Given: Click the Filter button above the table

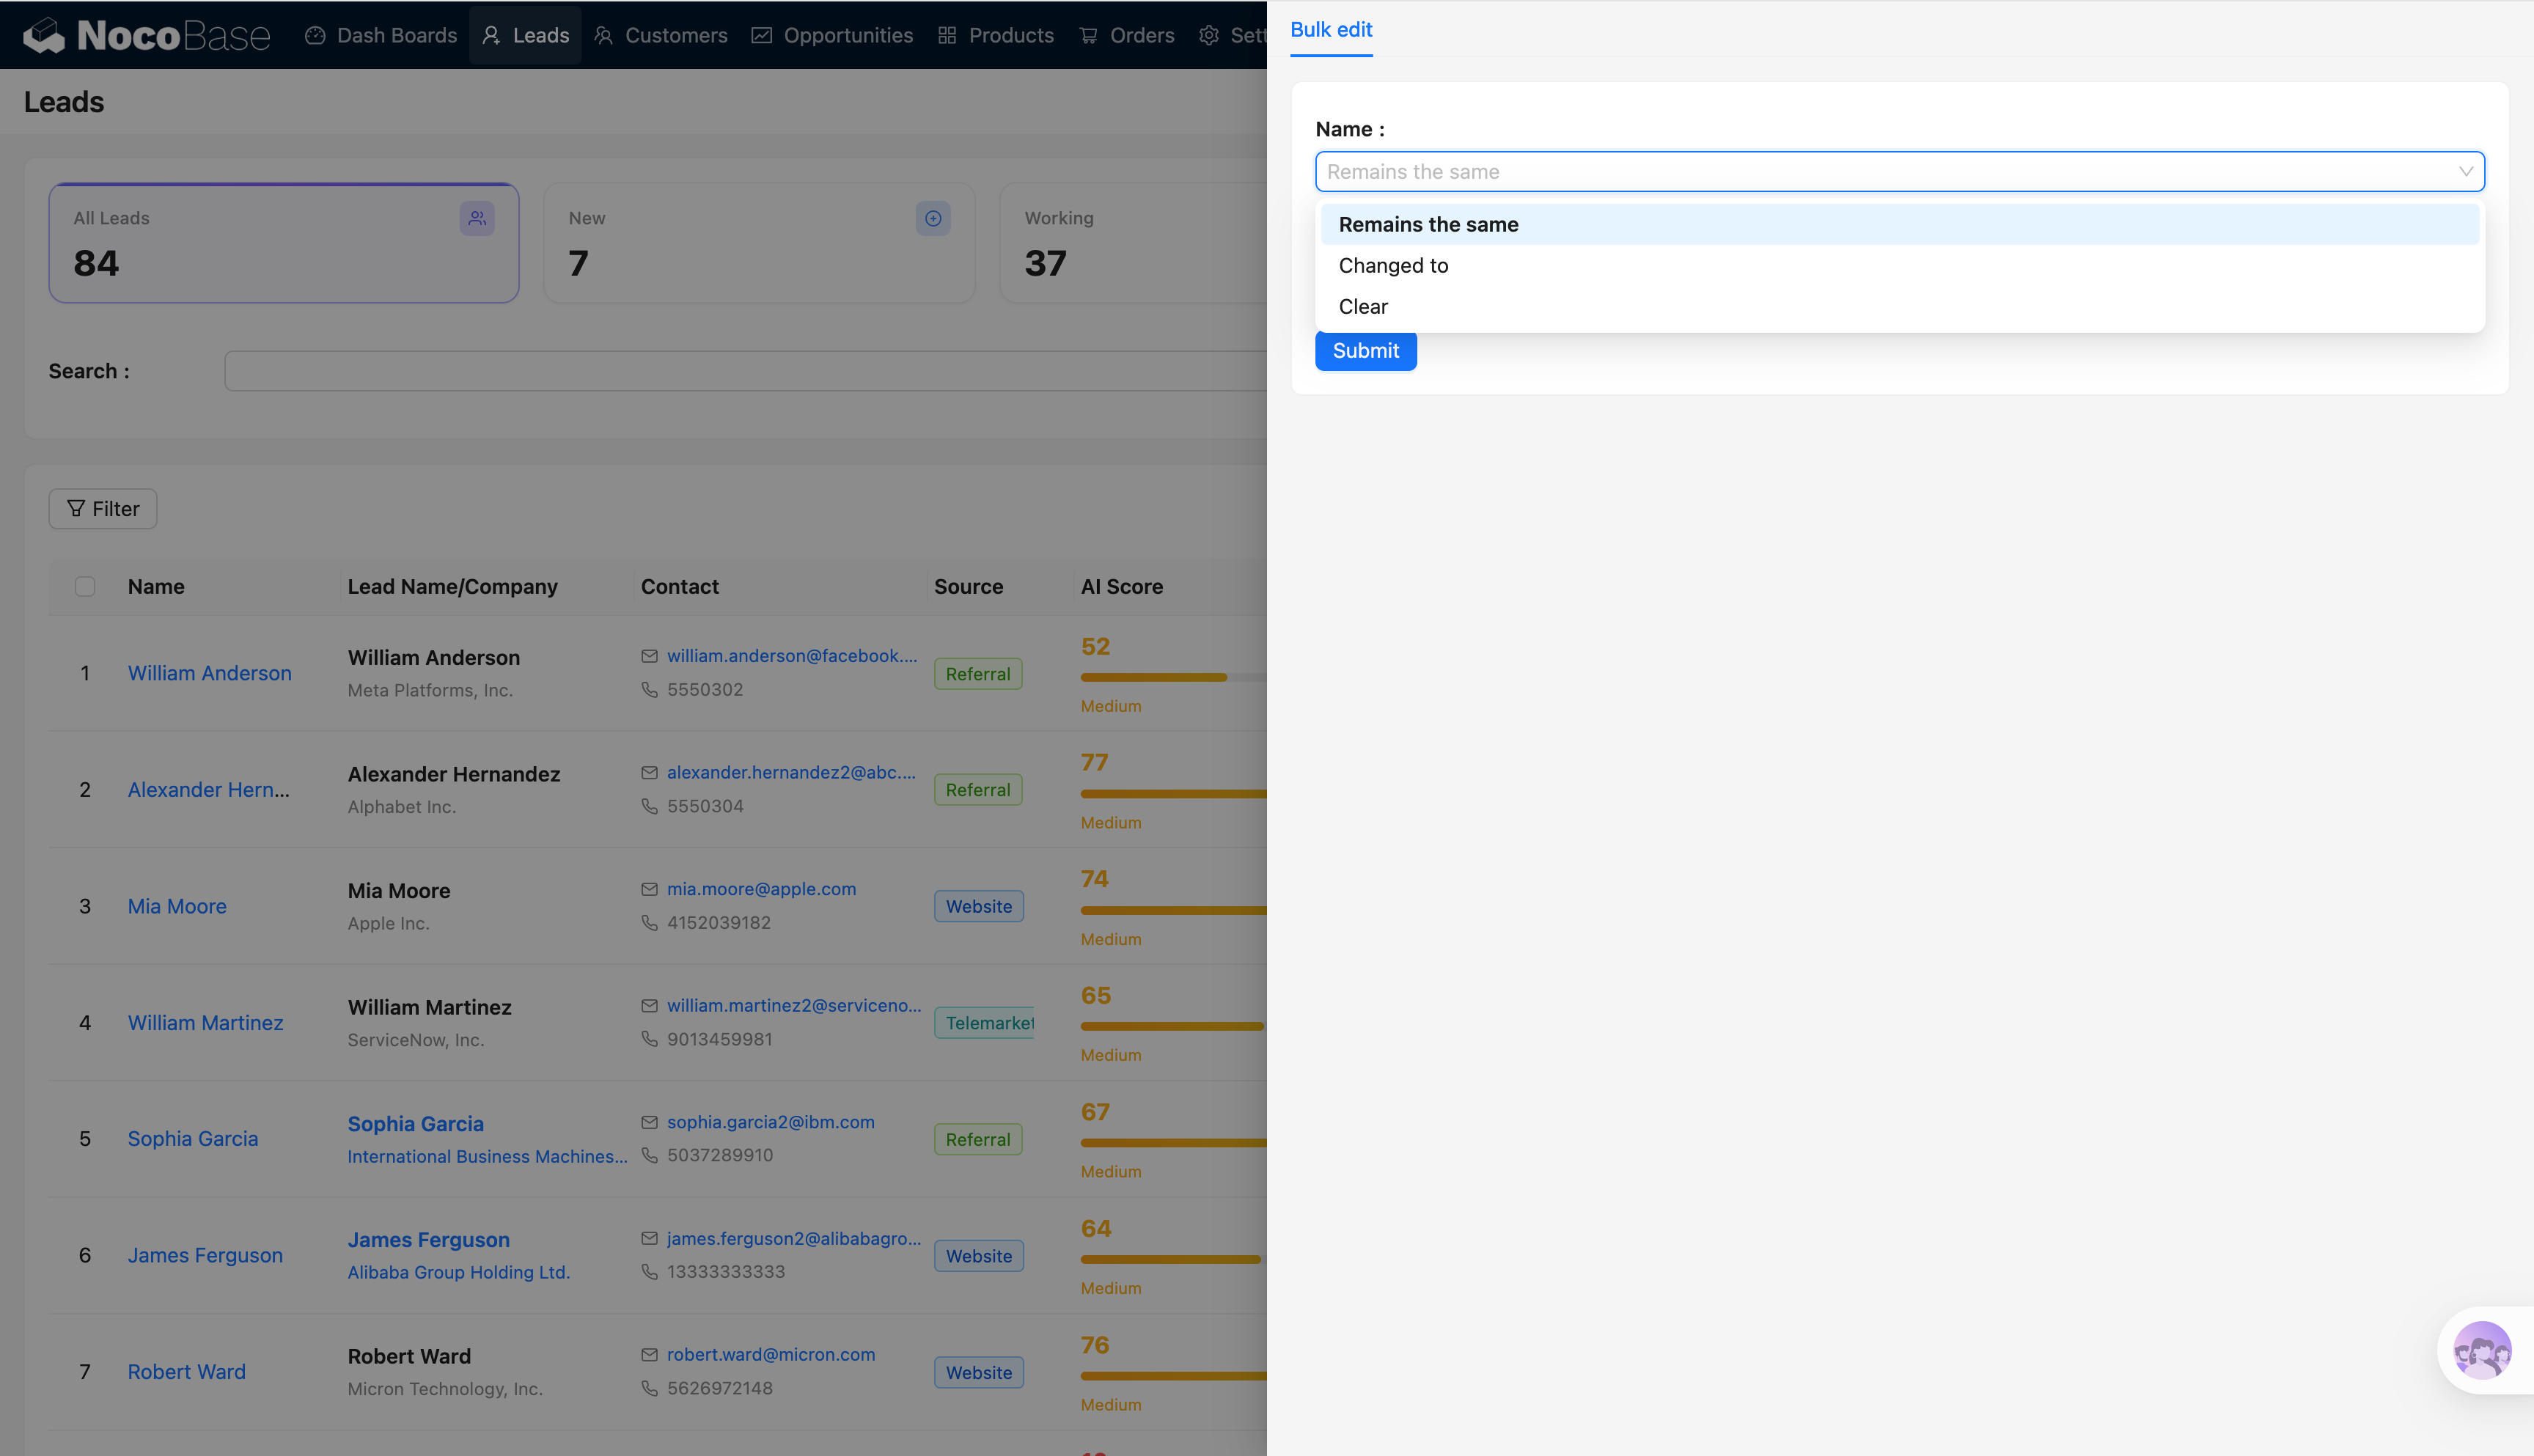Looking at the screenshot, I should 103,509.
